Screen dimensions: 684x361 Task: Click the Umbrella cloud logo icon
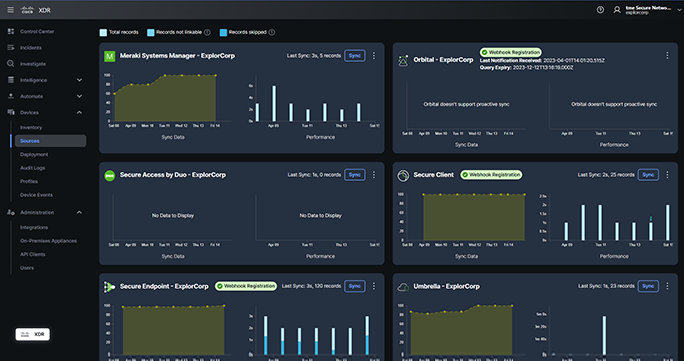click(403, 287)
